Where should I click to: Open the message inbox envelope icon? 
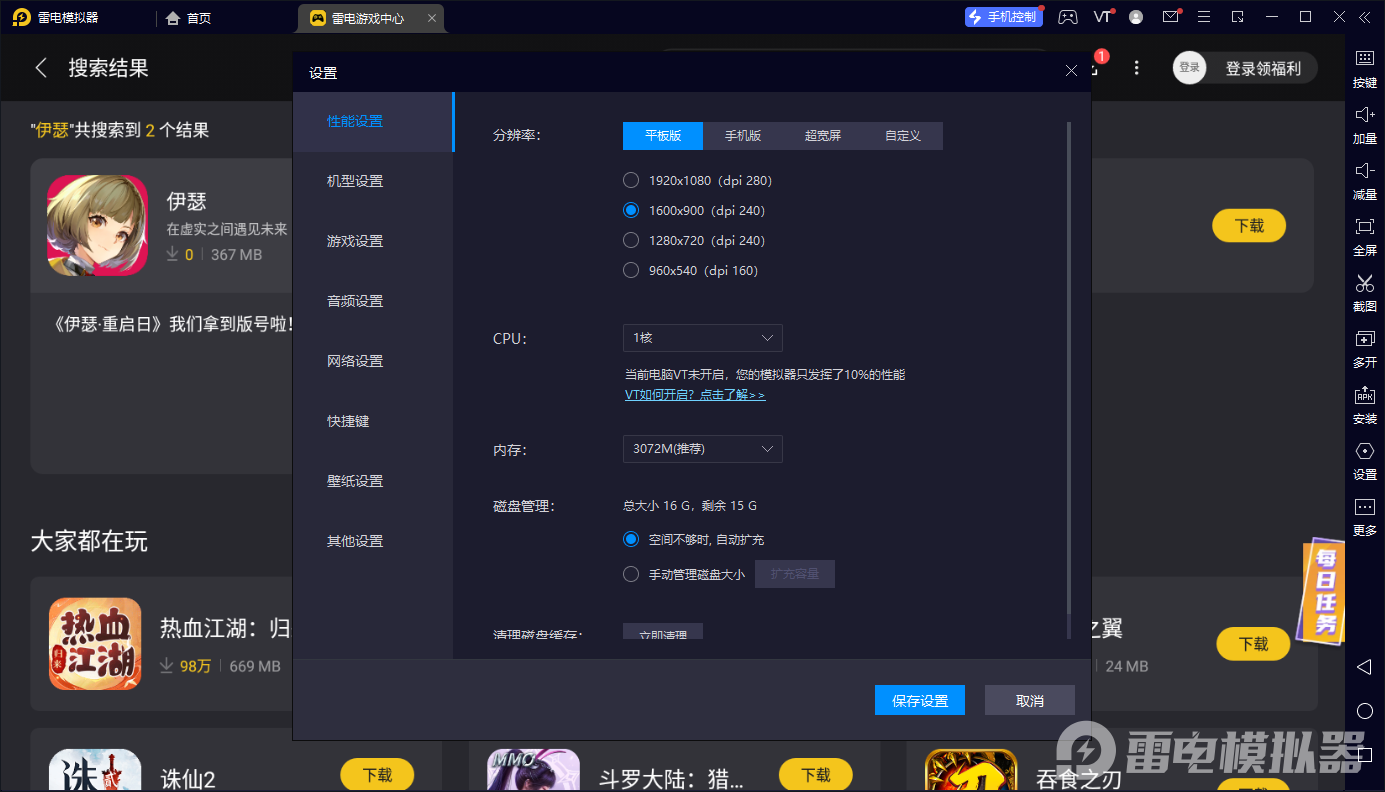tap(1170, 17)
